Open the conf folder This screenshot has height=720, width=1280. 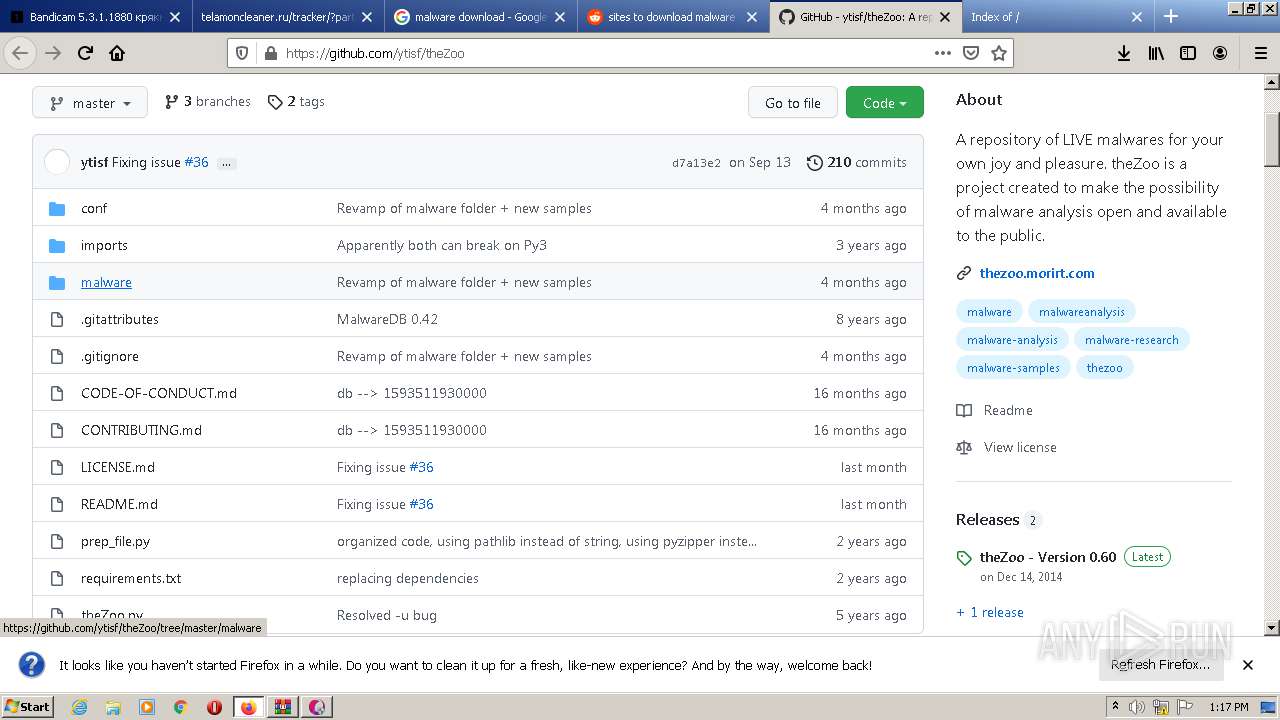94,208
